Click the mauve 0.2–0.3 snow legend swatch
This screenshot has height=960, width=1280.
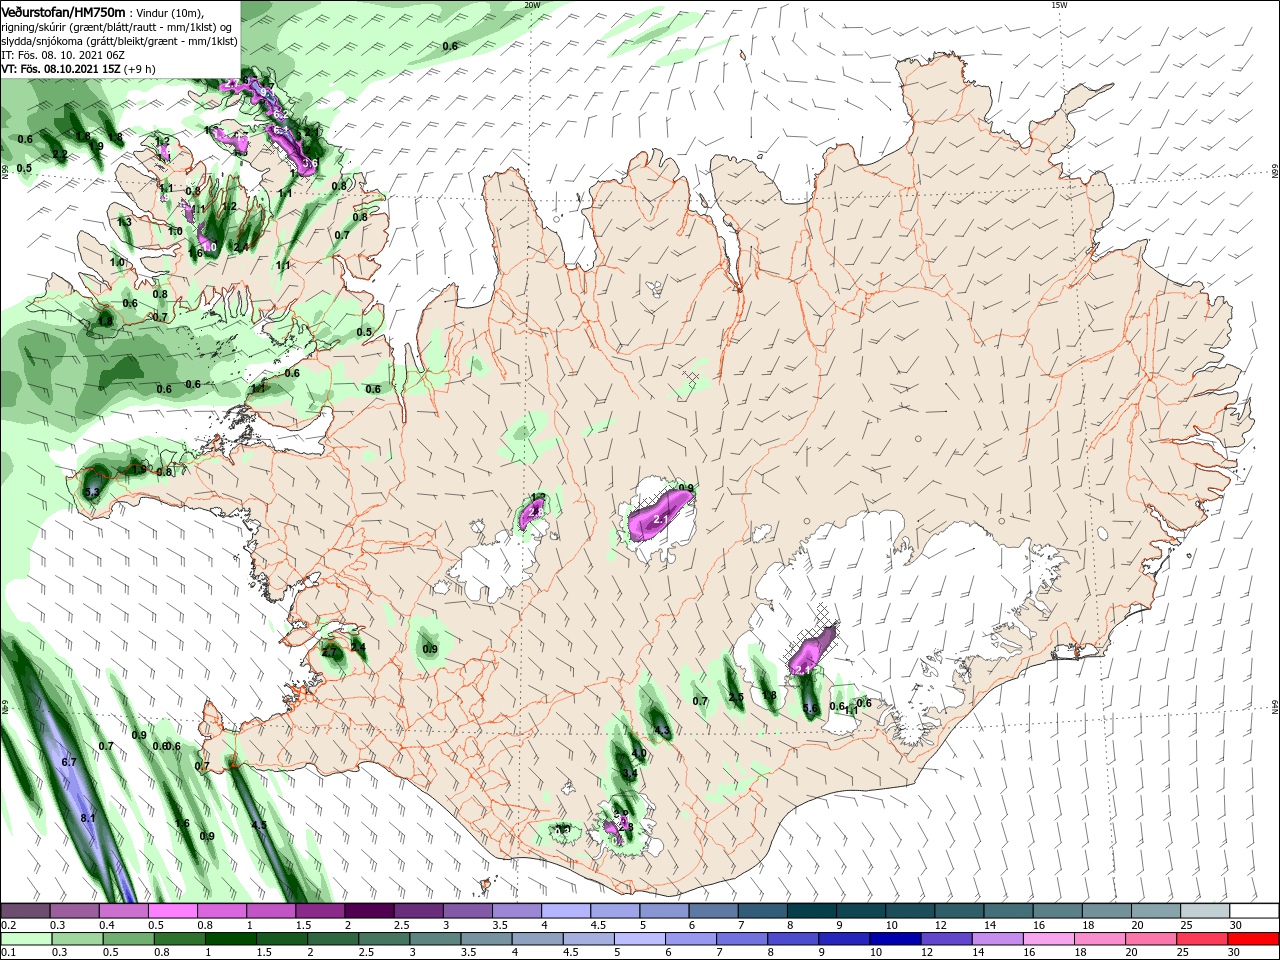click(x=26, y=911)
